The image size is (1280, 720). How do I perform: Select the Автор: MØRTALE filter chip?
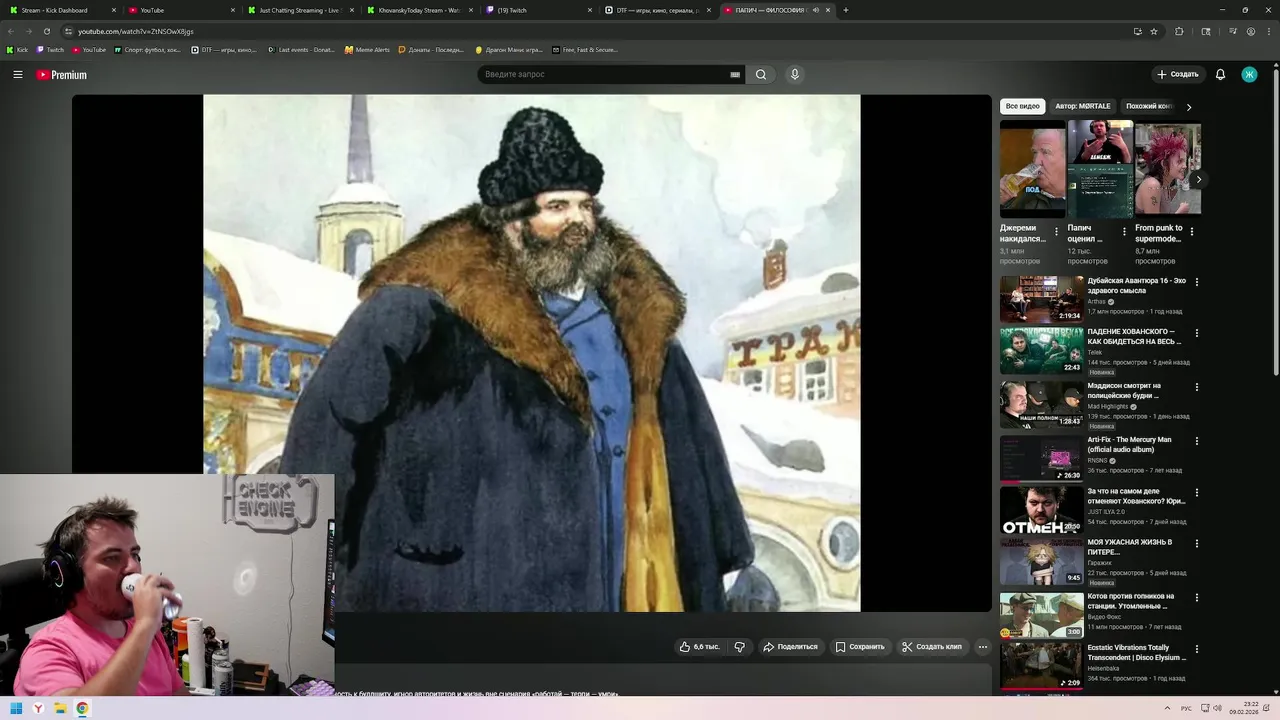1082,106
